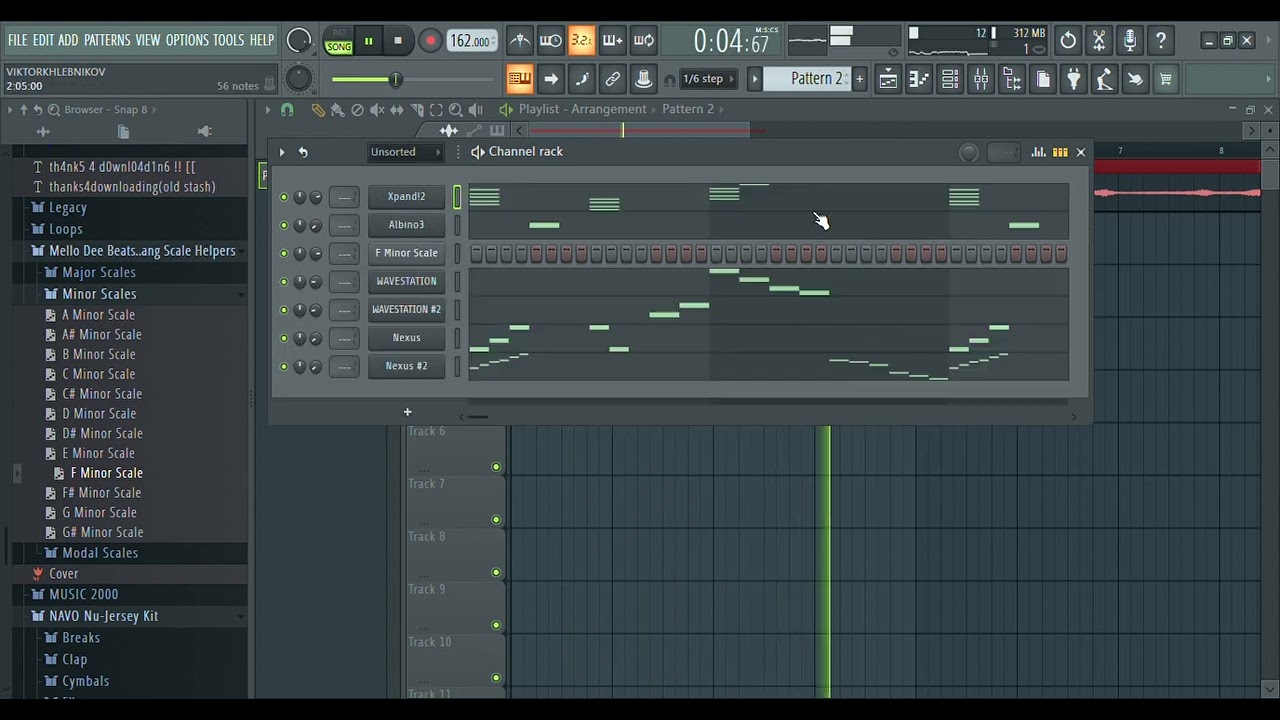Add a channel with plus button
Screen dimensions: 1280x720
click(x=407, y=412)
